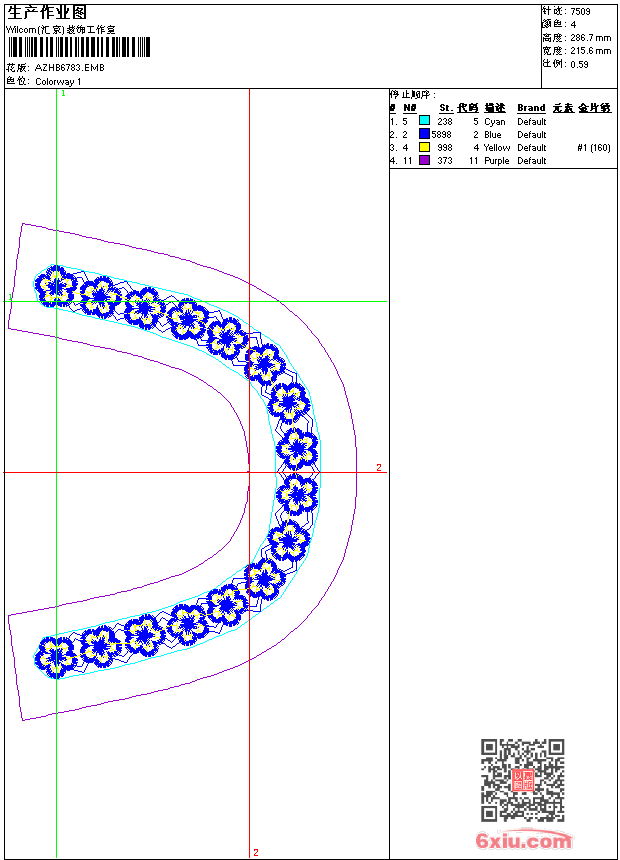
Task: Click stitch count 5898 in Blue row
Action: (442, 135)
